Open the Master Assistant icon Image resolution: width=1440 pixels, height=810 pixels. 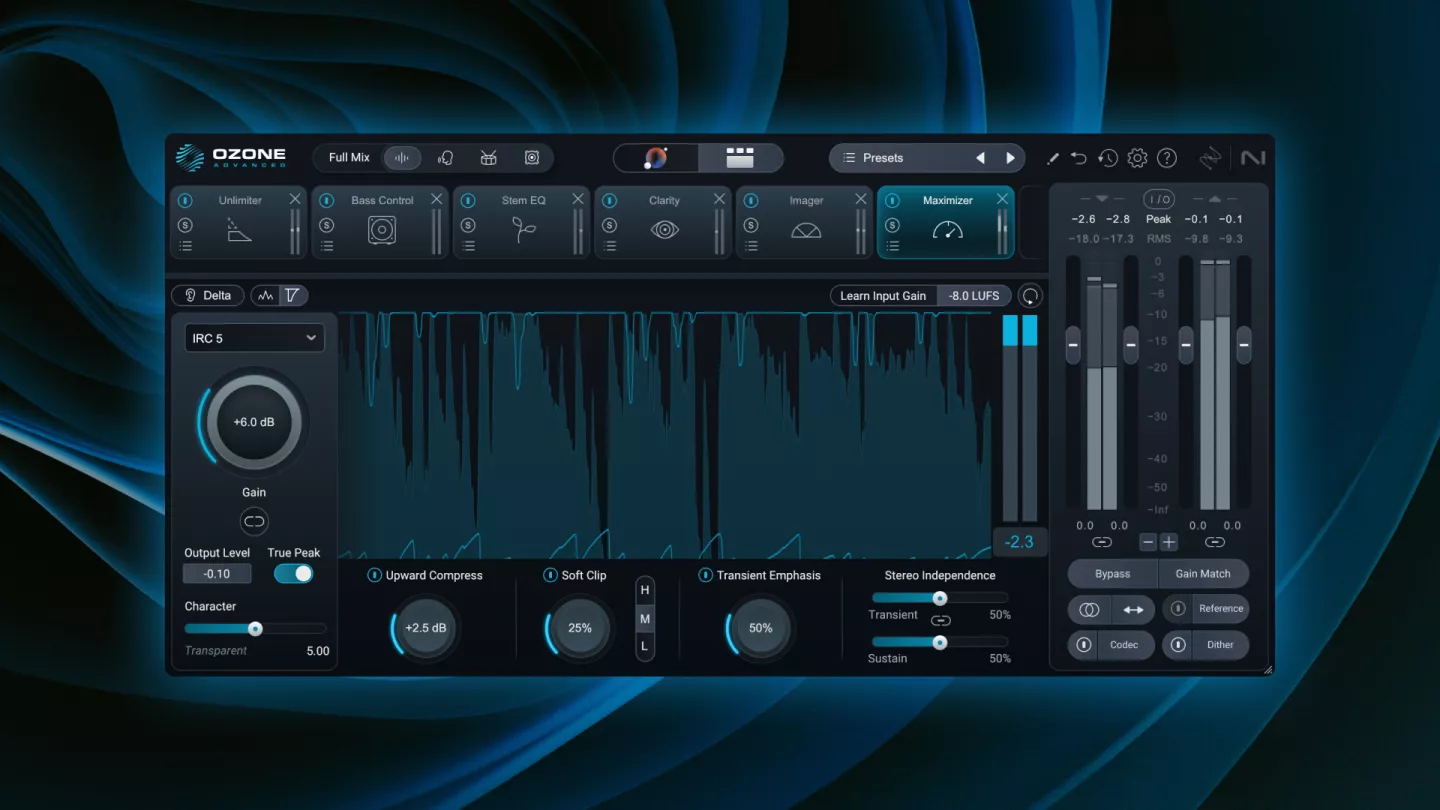coord(656,158)
